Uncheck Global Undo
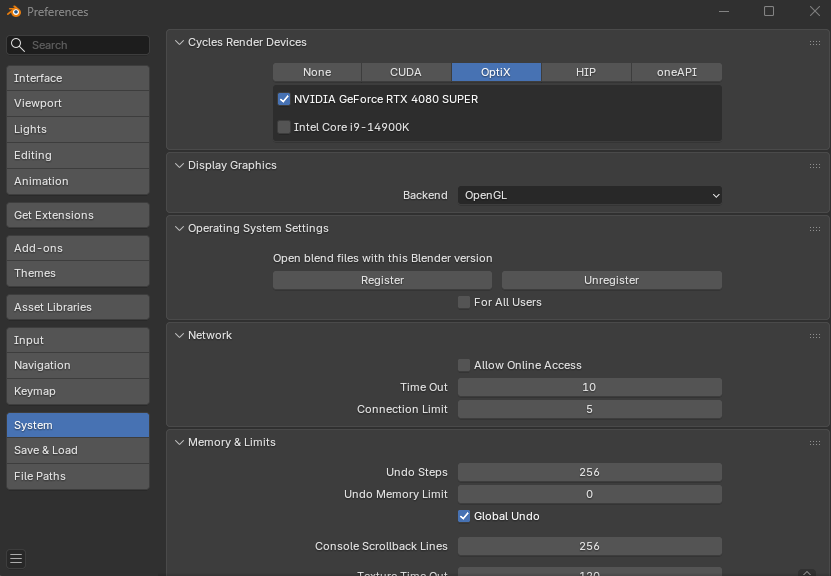Viewport: 831px width, 576px height. coord(464,516)
